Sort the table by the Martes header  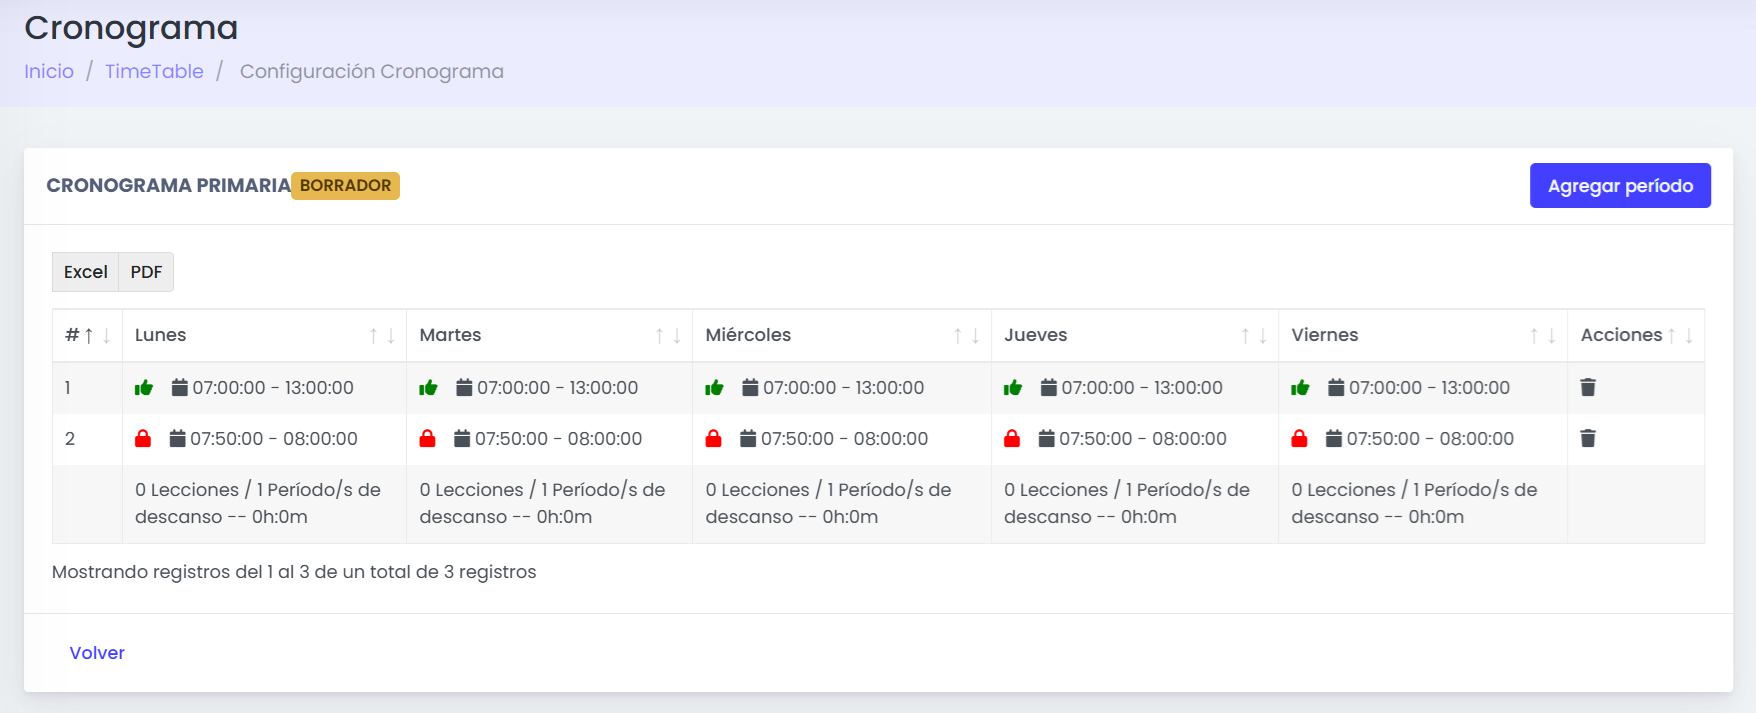pos(549,335)
